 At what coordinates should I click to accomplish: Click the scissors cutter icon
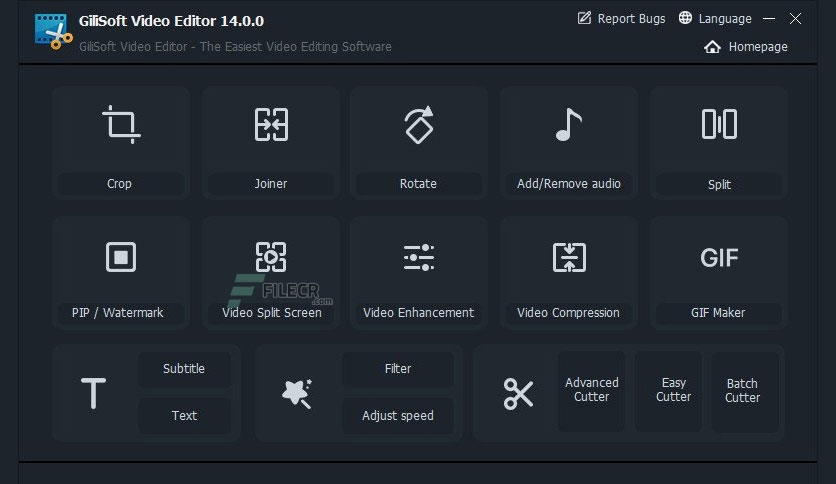(x=518, y=394)
